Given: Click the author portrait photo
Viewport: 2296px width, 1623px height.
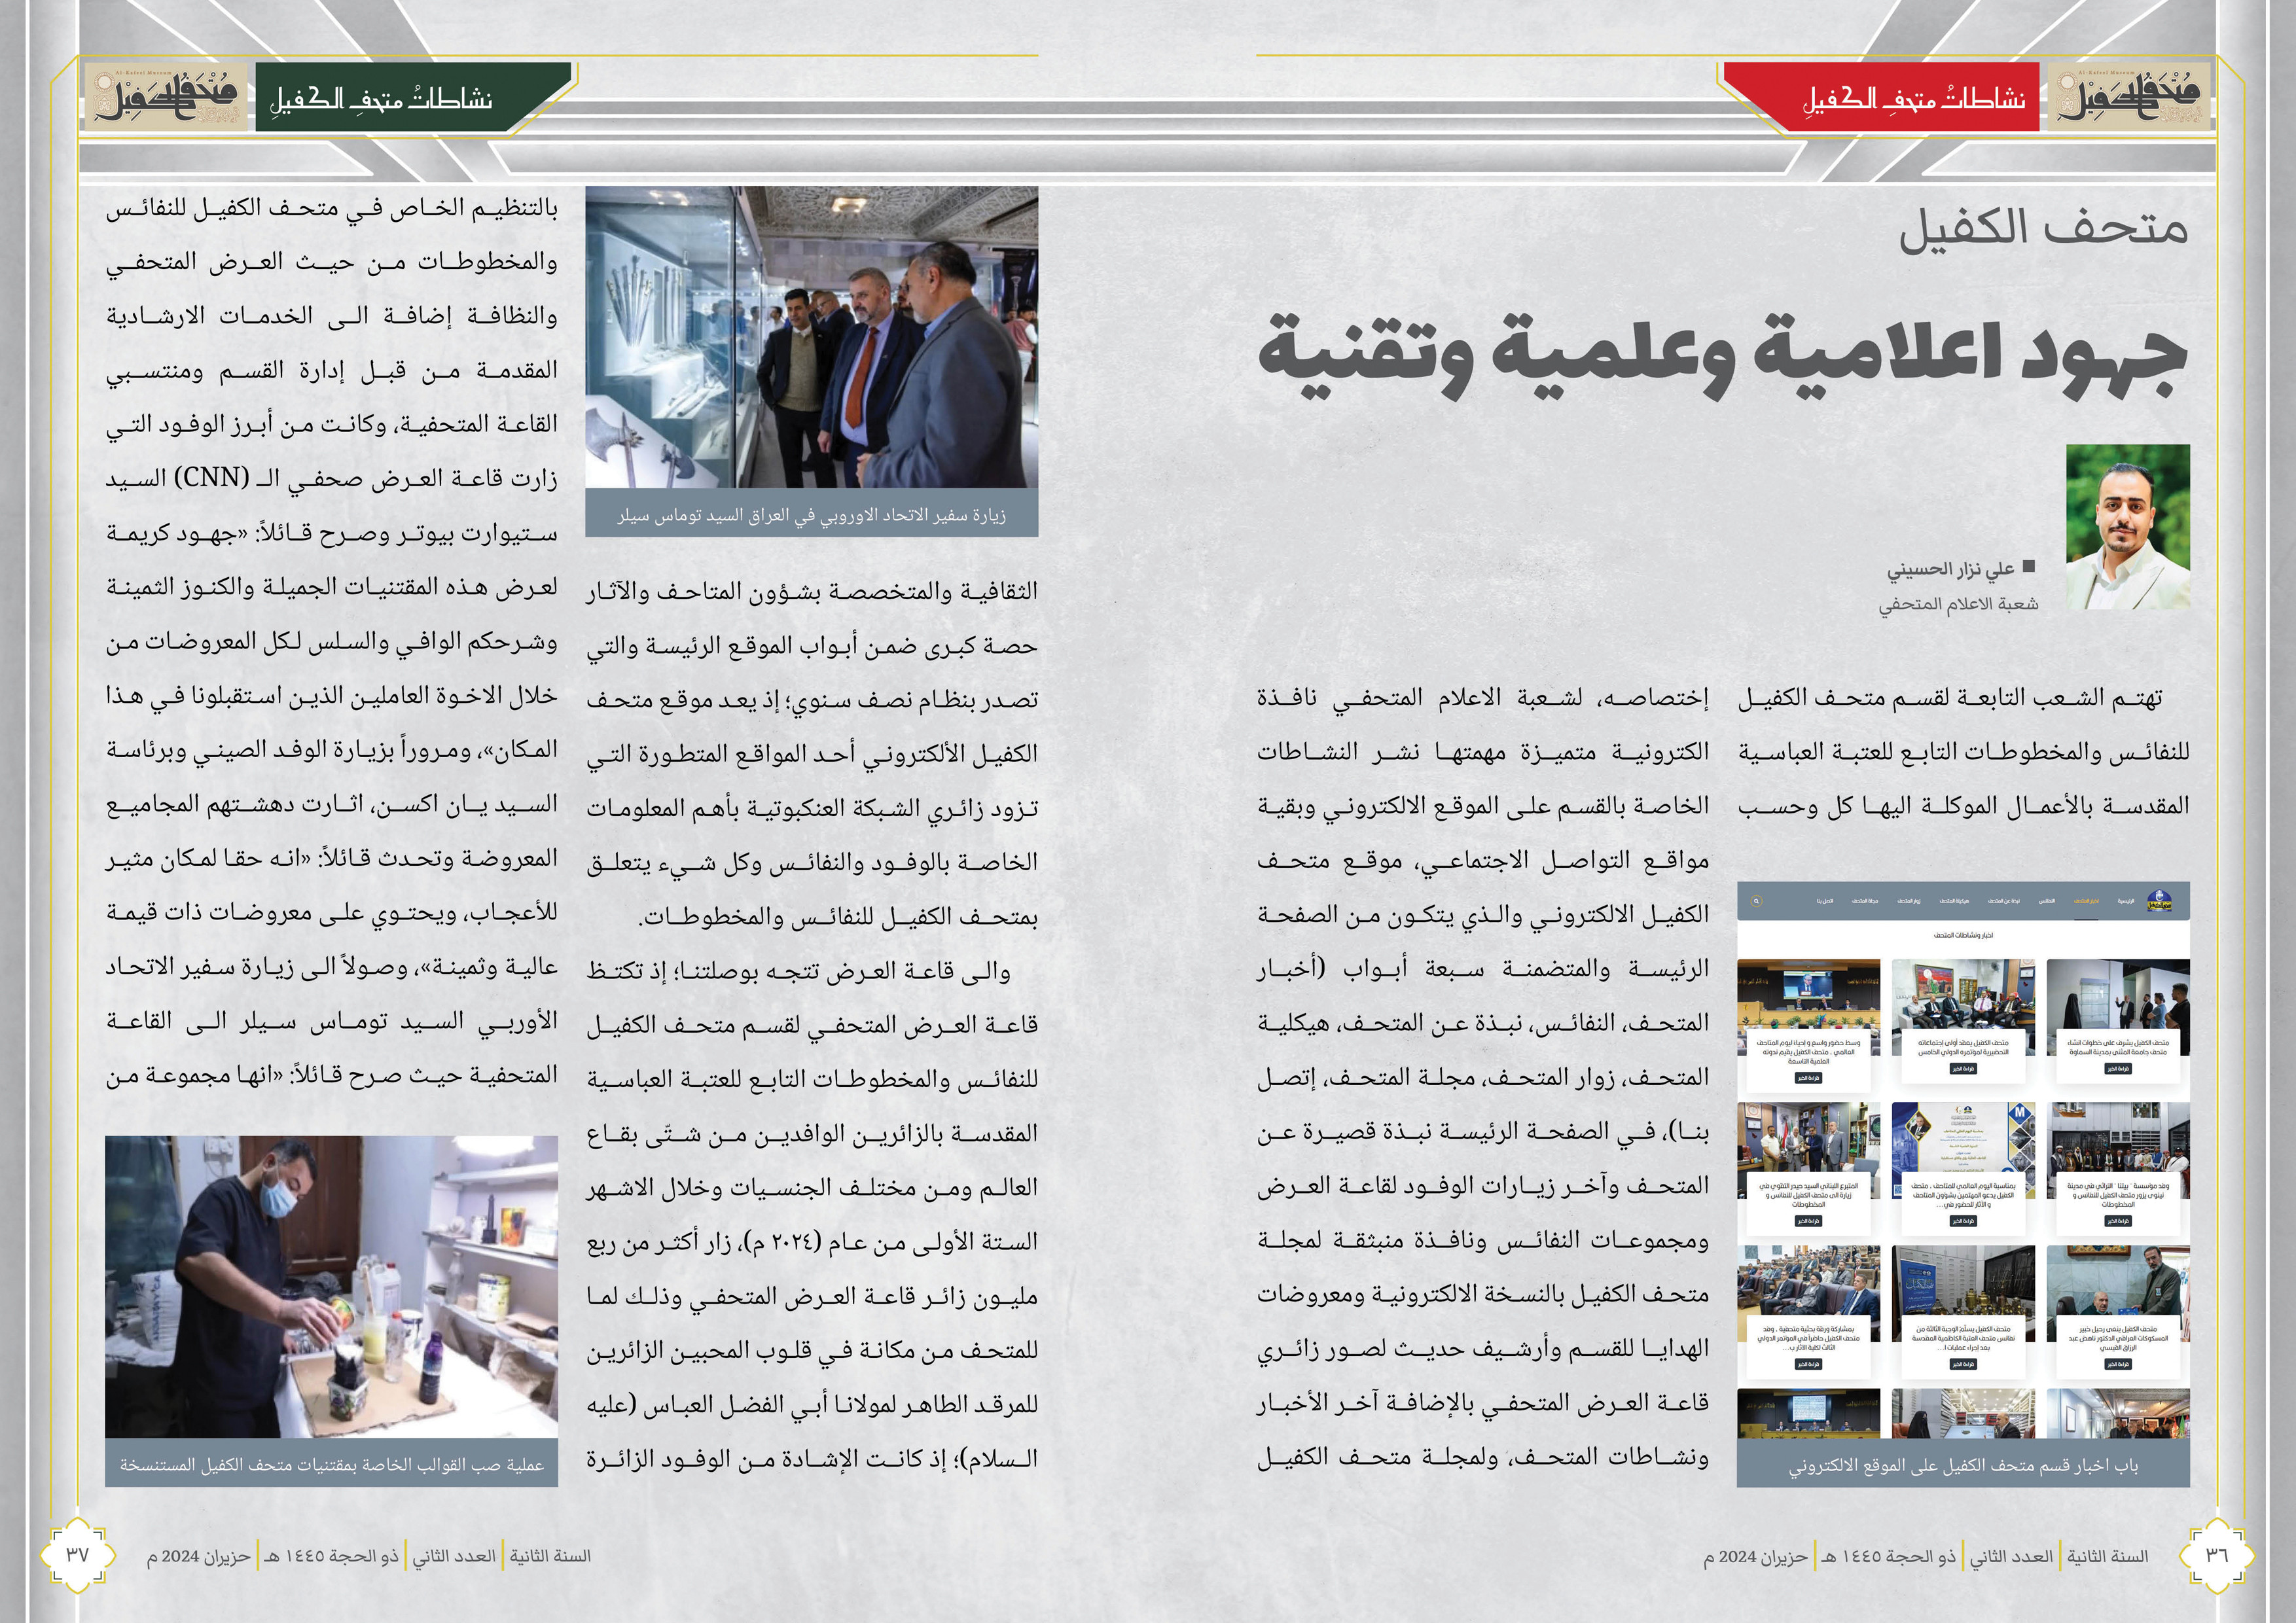Looking at the screenshot, I should pos(2128,527).
